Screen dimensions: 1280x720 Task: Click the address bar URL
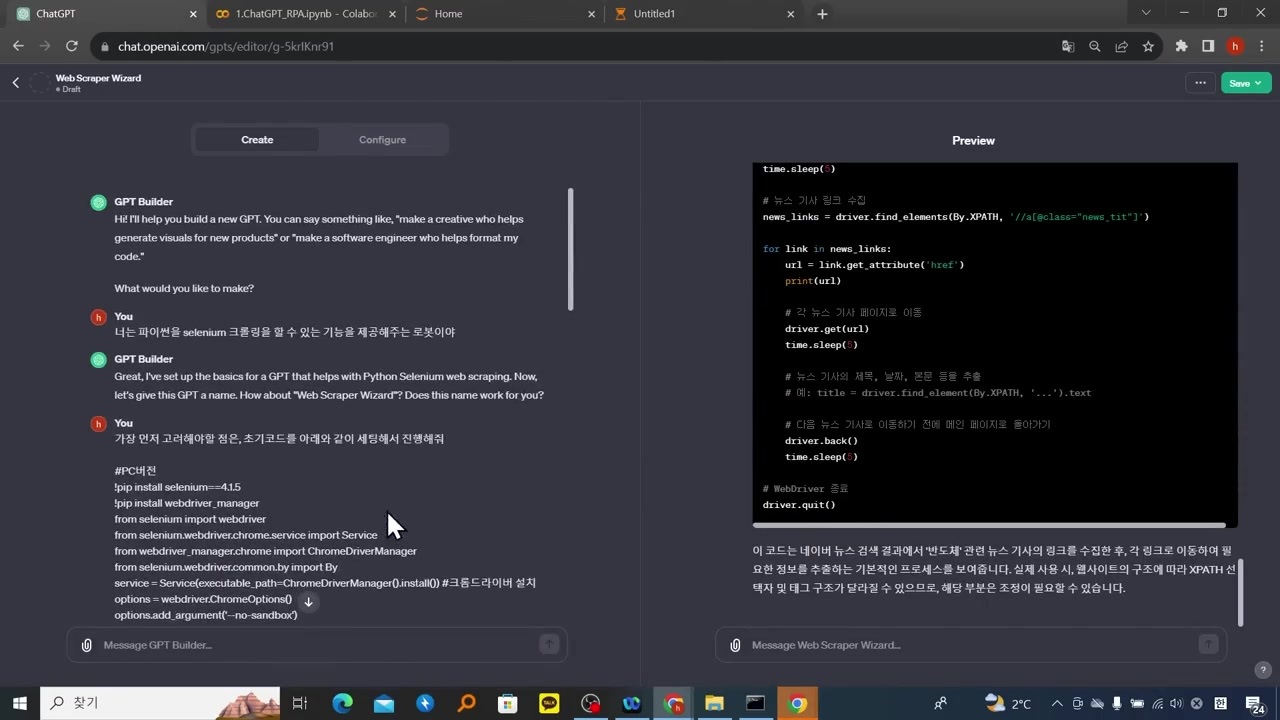(x=226, y=46)
